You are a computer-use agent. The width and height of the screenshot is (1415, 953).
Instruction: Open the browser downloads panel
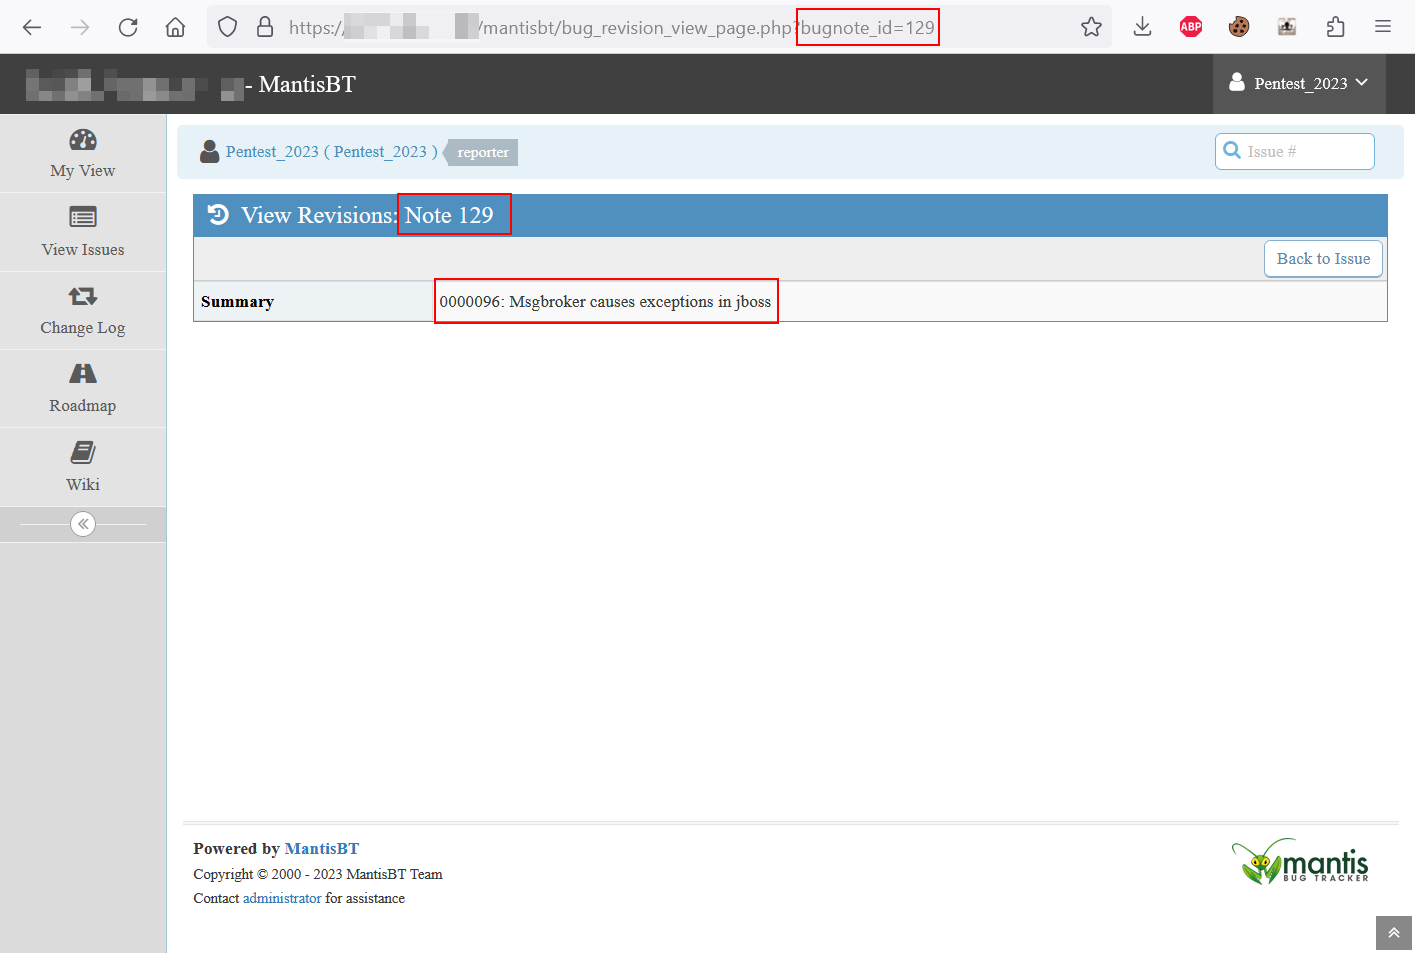click(1142, 27)
